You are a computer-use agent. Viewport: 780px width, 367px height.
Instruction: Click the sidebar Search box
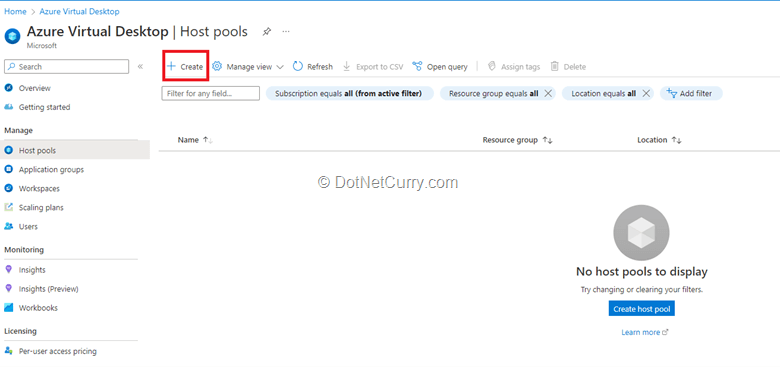click(67, 67)
